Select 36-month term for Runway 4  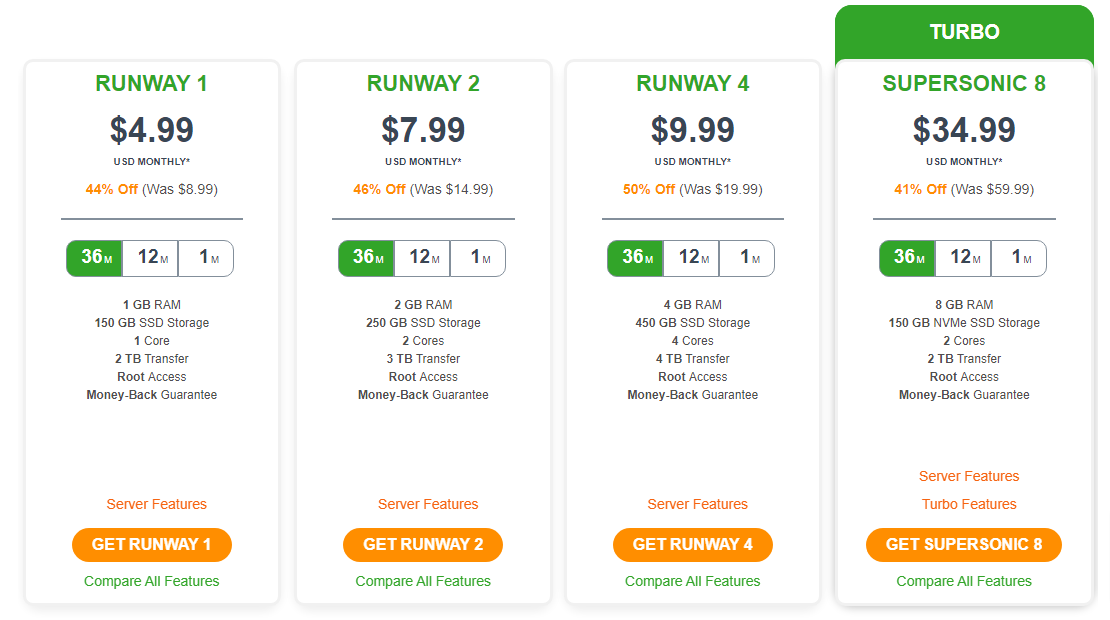click(x=636, y=258)
